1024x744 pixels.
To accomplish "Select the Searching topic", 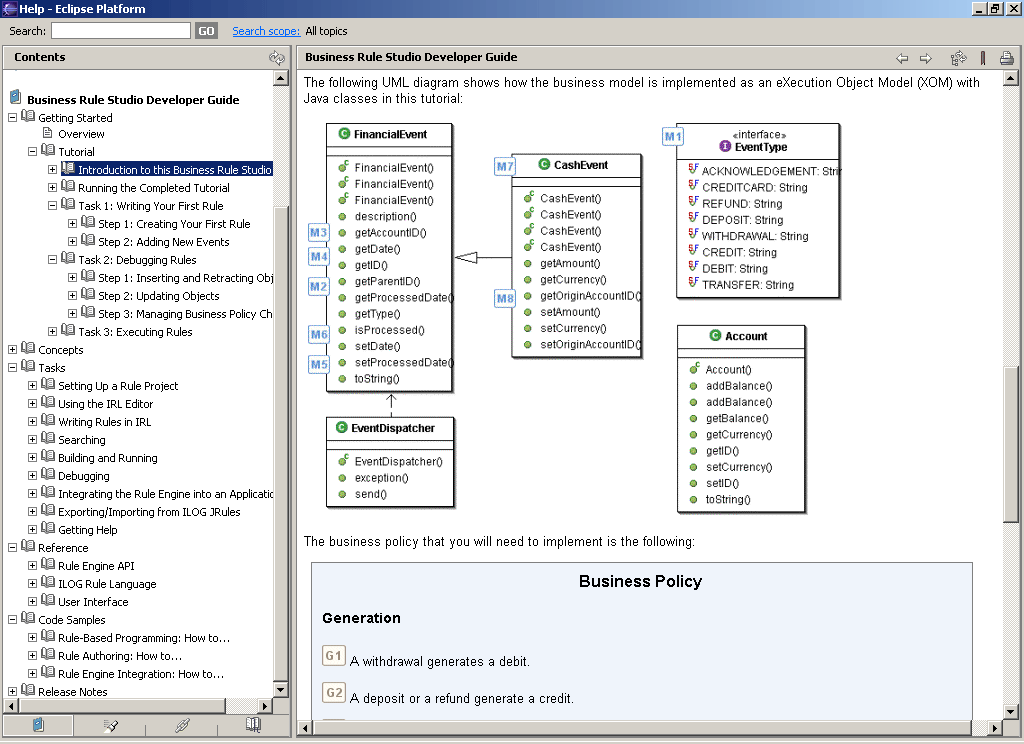I will click(x=82, y=440).
